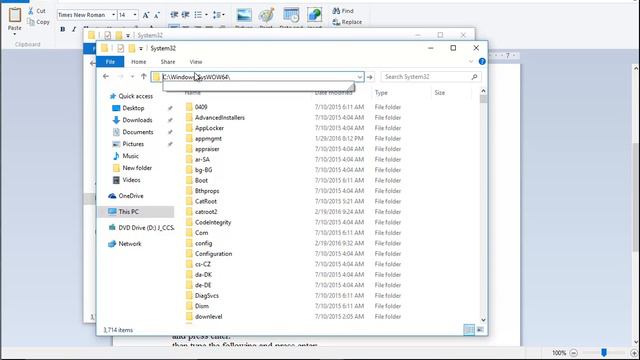Open the Share tab in Explorer
The height and width of the screenshot is (360, 640).
(168, 62)
